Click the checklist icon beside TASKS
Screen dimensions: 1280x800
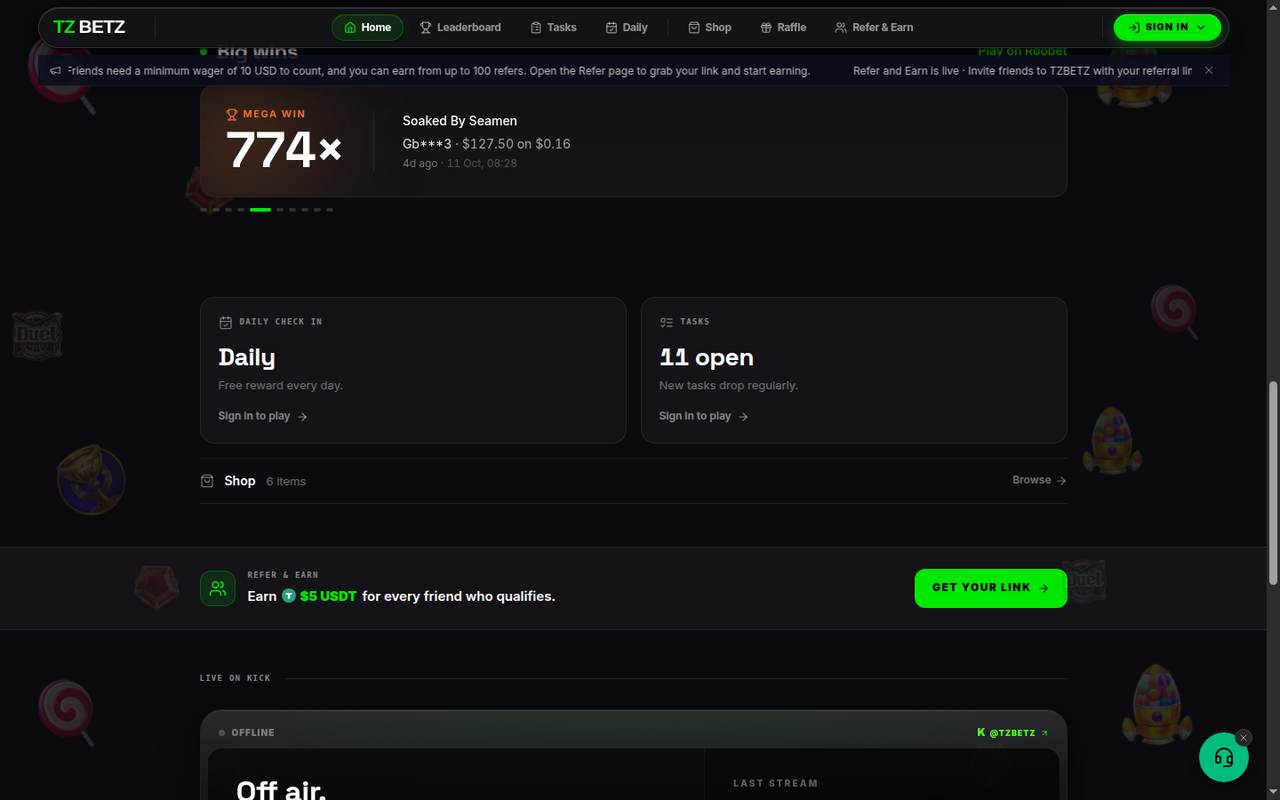pyautogui.click(x=666, y=322)
